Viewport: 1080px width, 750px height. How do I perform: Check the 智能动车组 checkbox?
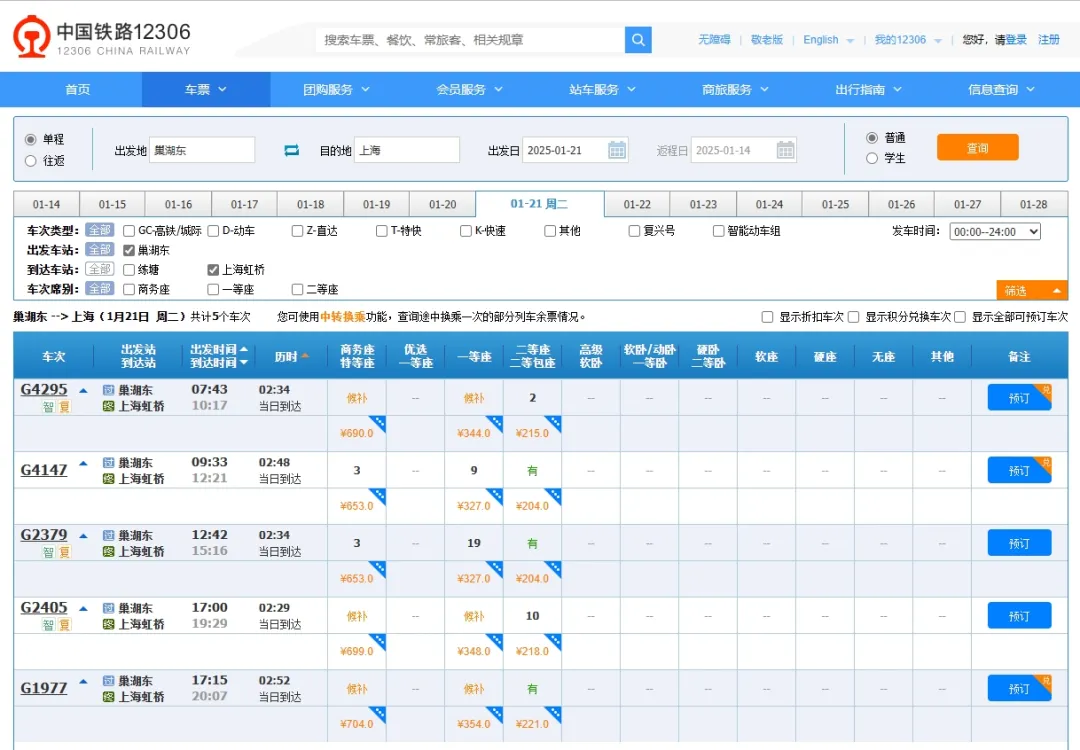point(718,231)
